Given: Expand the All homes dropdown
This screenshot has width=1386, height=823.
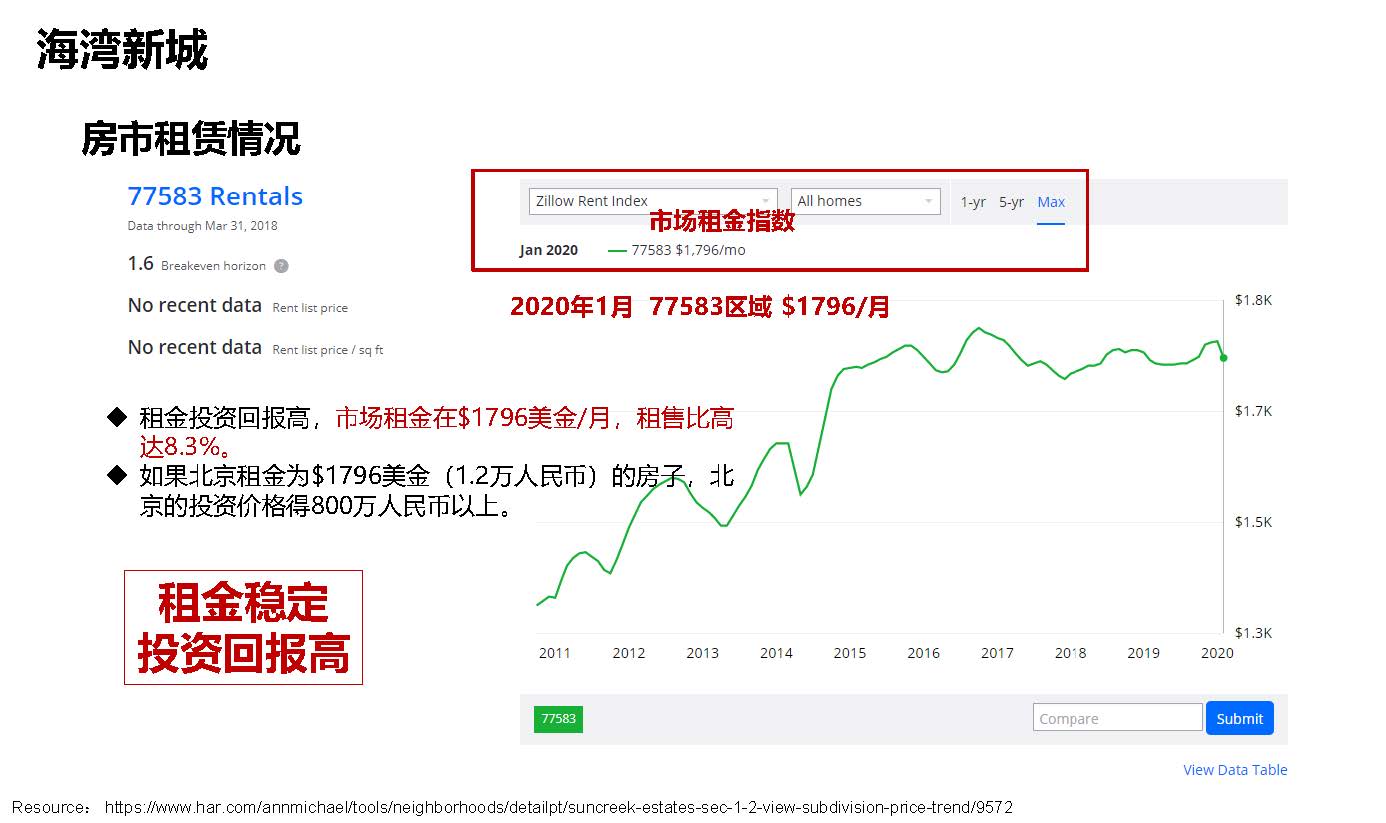Looking at the screenshot, I should tap(865, 201).
